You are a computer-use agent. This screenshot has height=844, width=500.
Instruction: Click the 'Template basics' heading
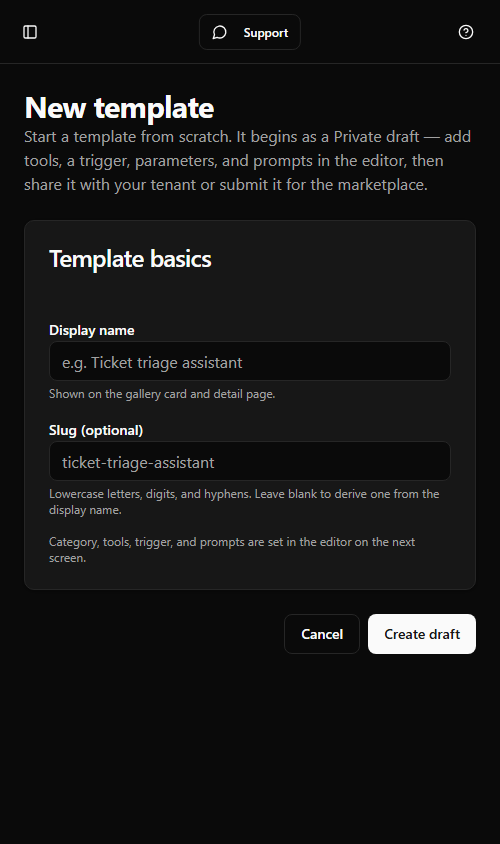click(x=130, y=259)
